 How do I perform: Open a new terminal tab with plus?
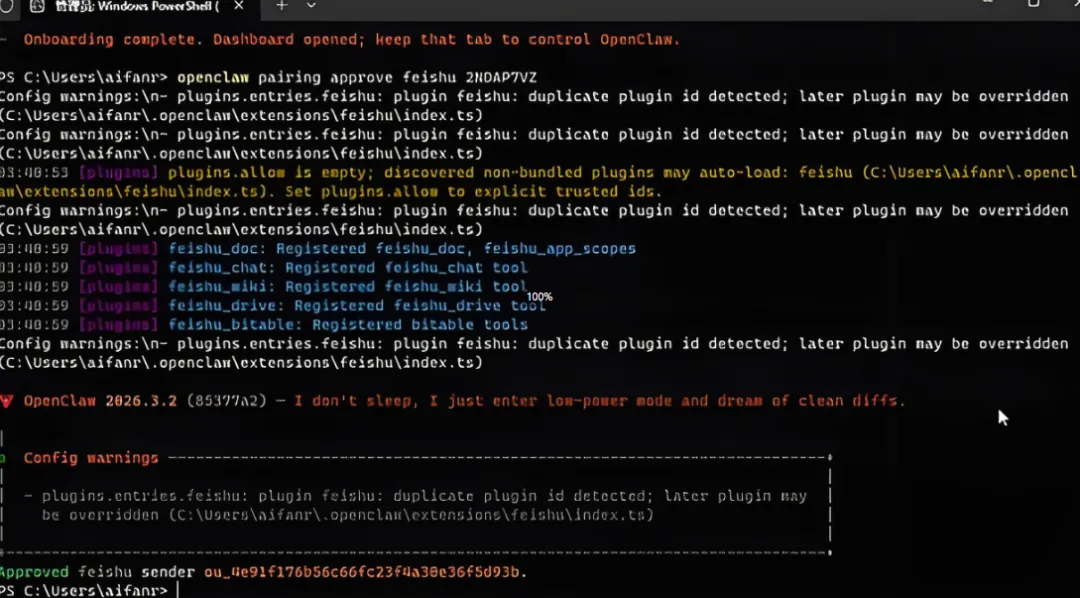(x=282, y=5)
